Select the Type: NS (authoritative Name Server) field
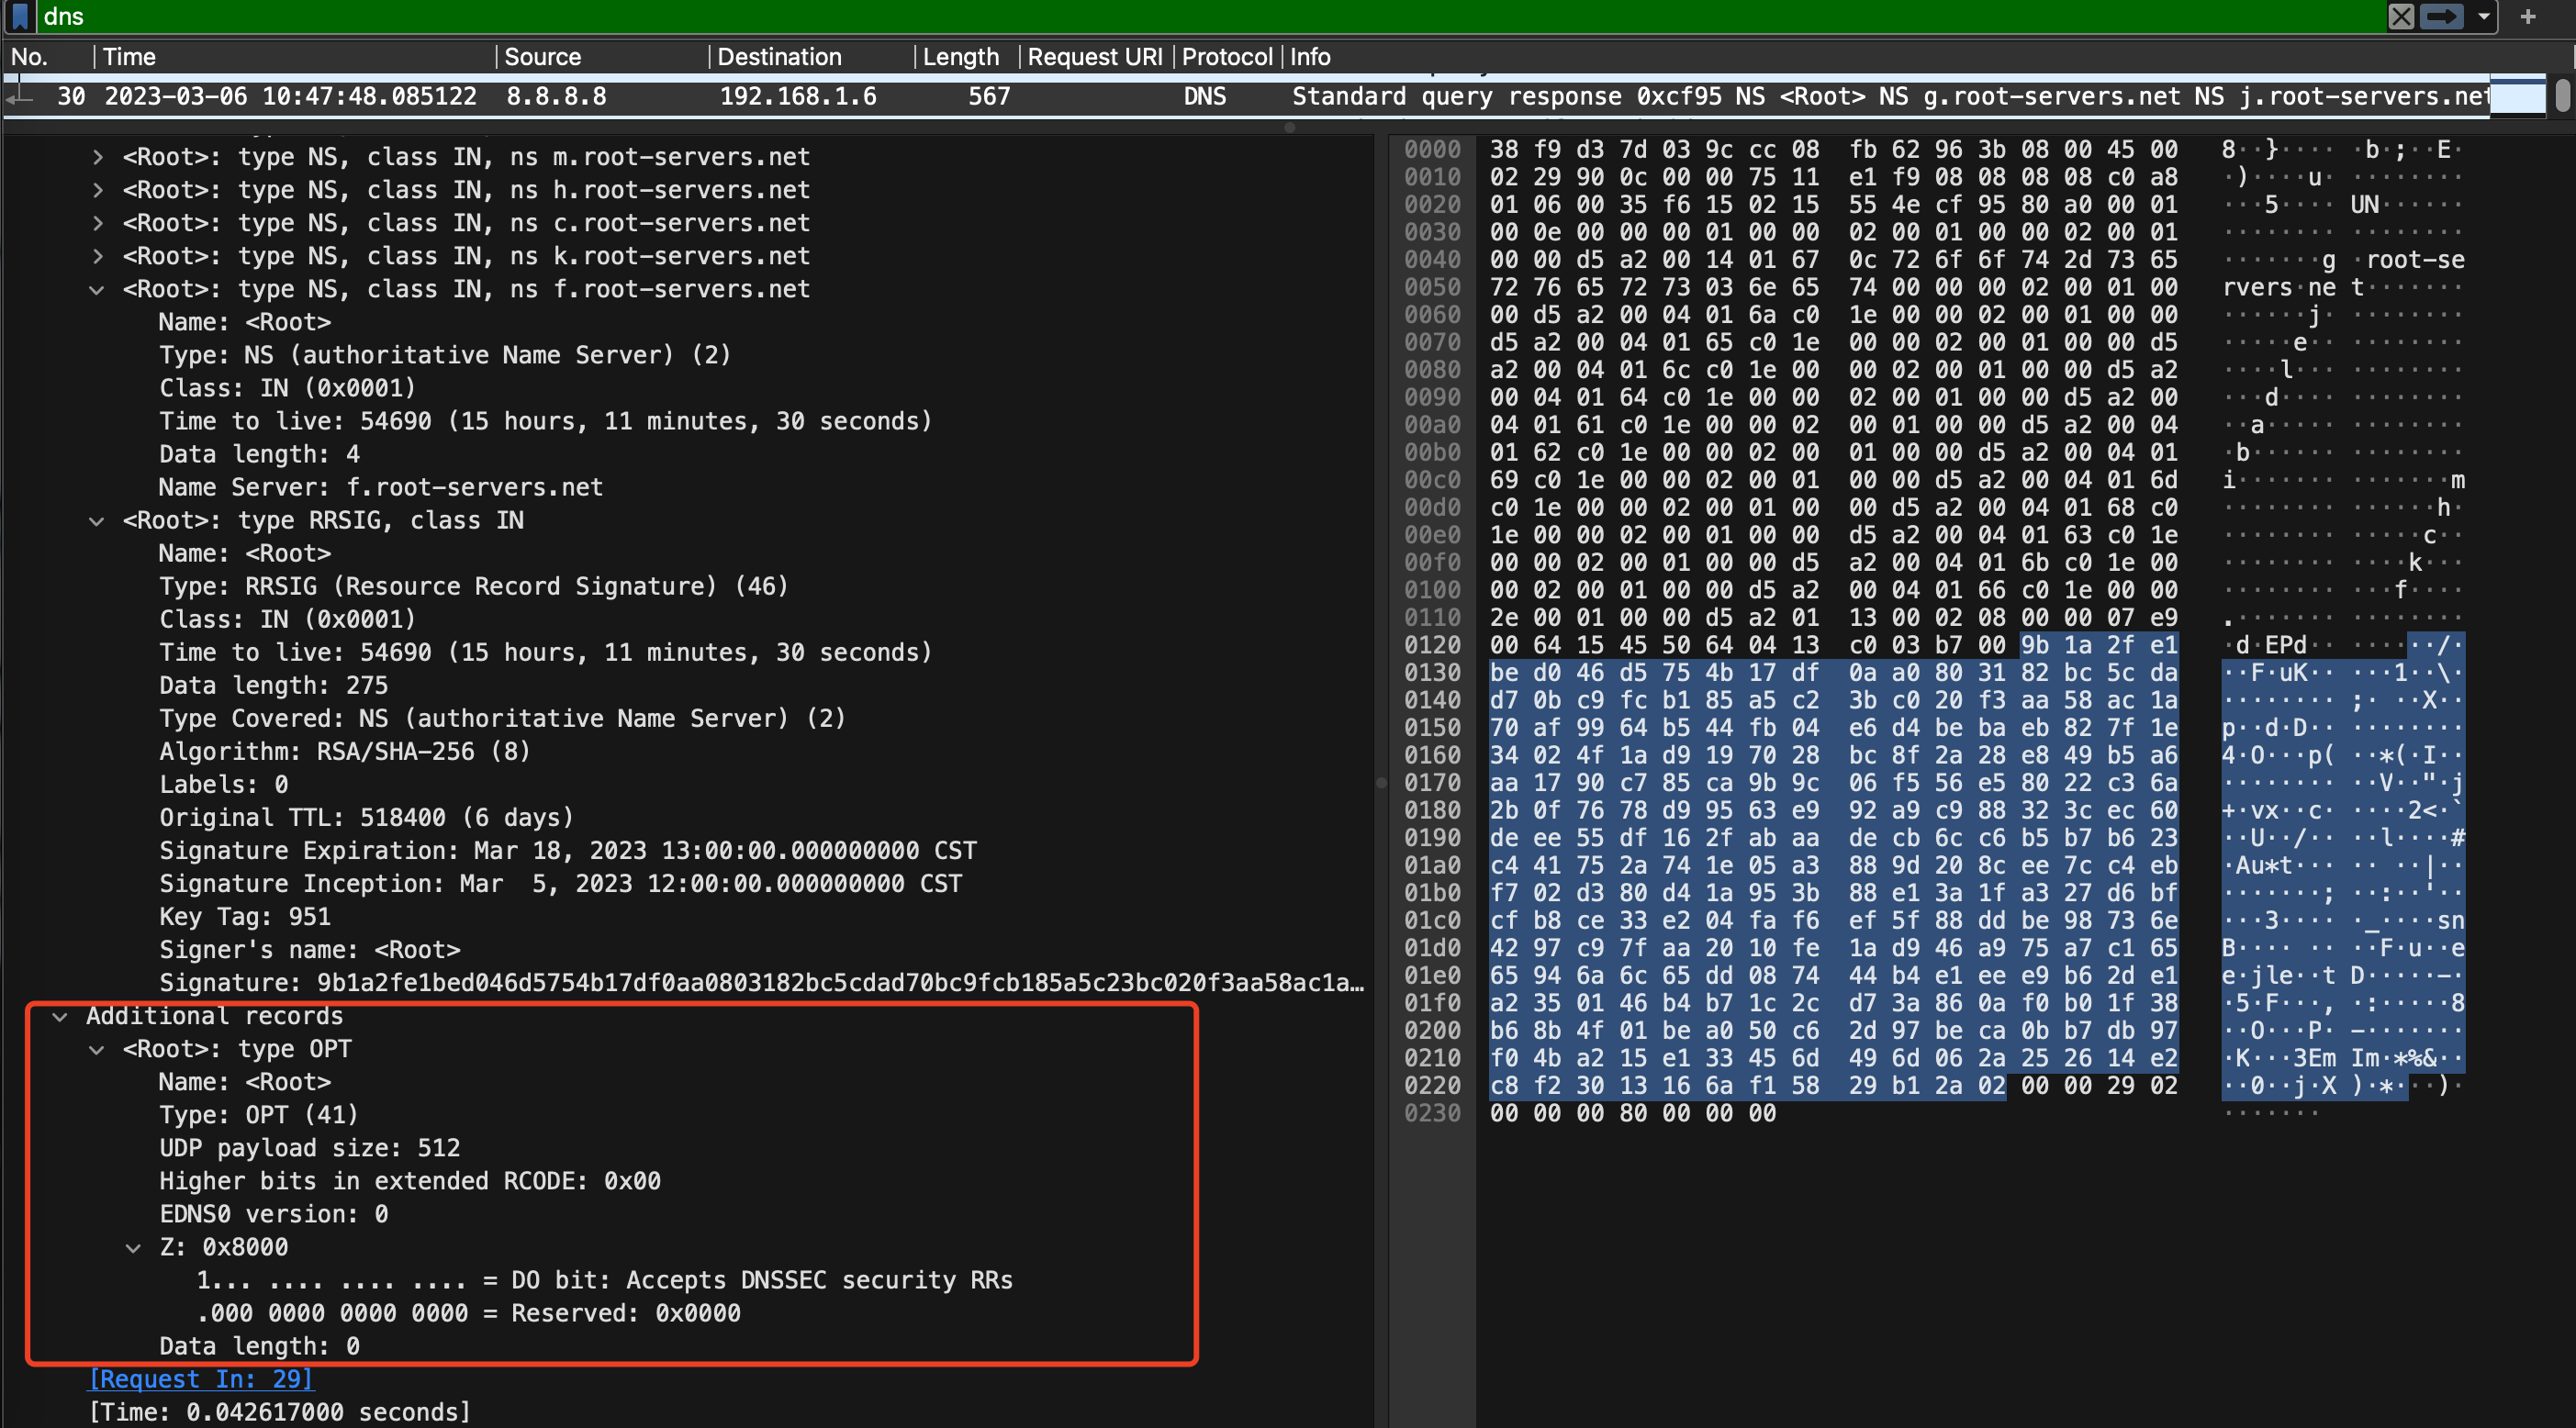 click(x=445, y=355)
